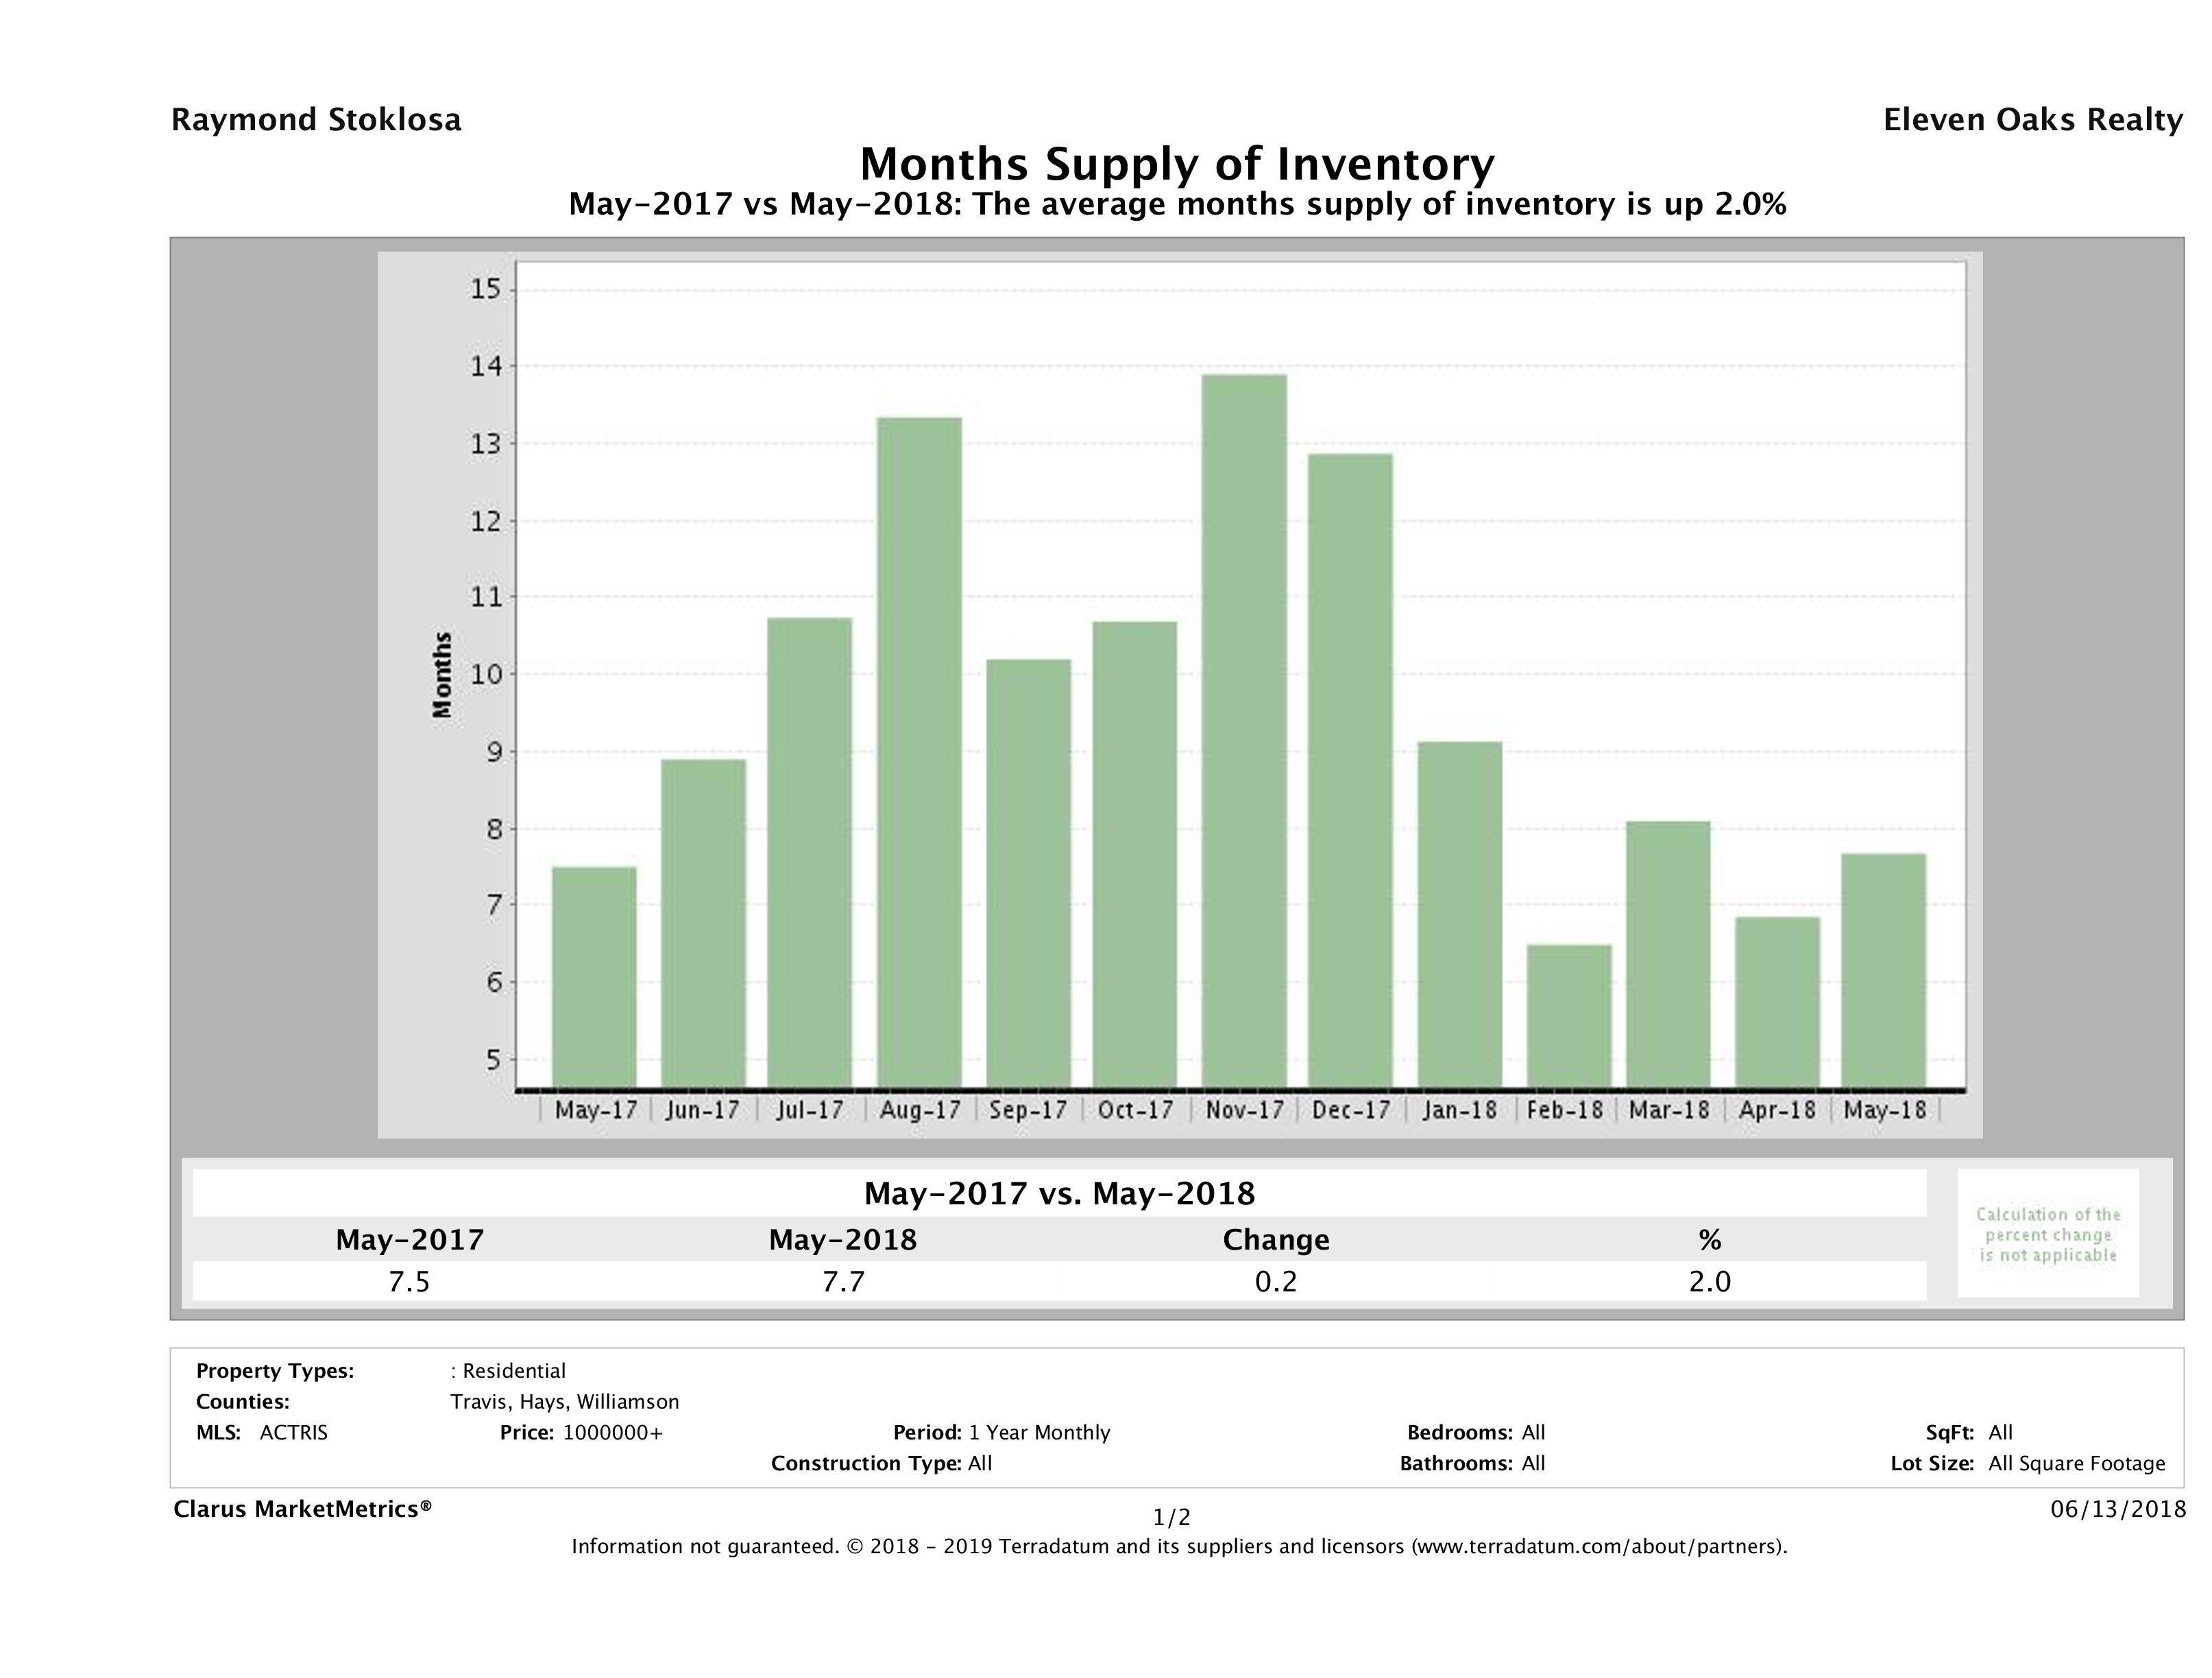Viewport: 2212px width, 1678px height.
Task: Click the May-2017 value 7.5
Action: [409, 1281]
